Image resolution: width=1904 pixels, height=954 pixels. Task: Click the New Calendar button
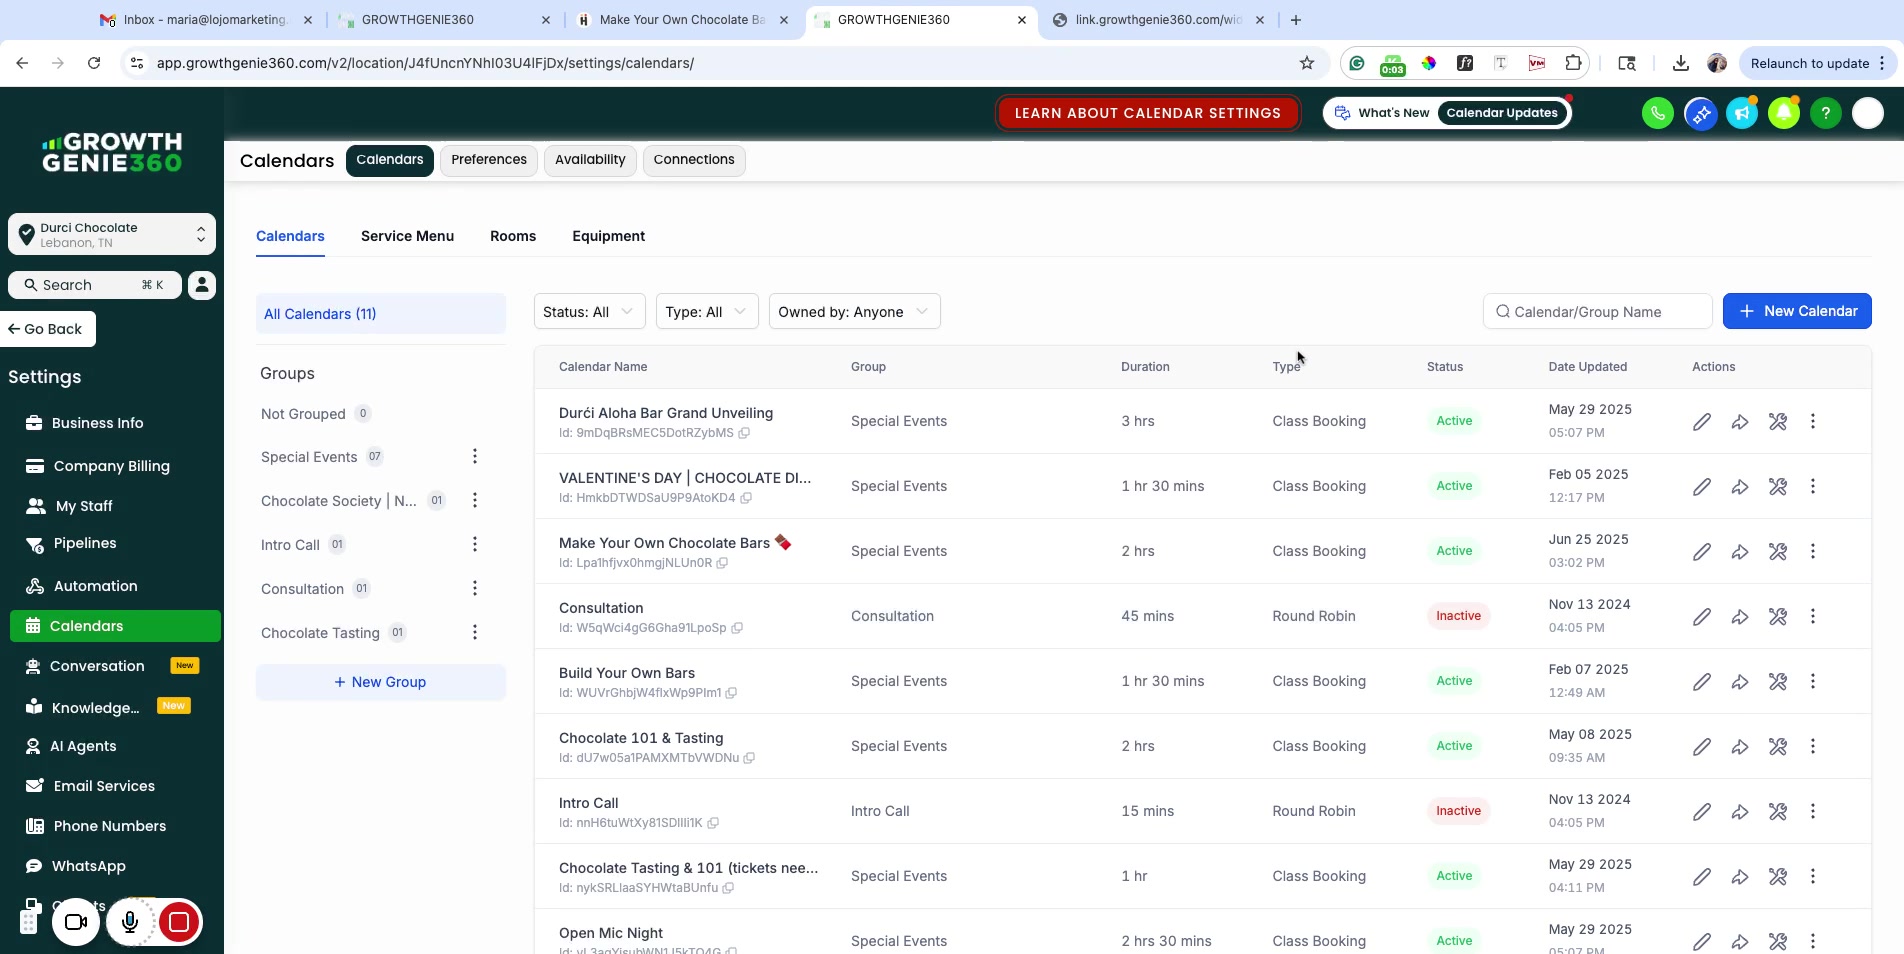tap(1796, 312)
